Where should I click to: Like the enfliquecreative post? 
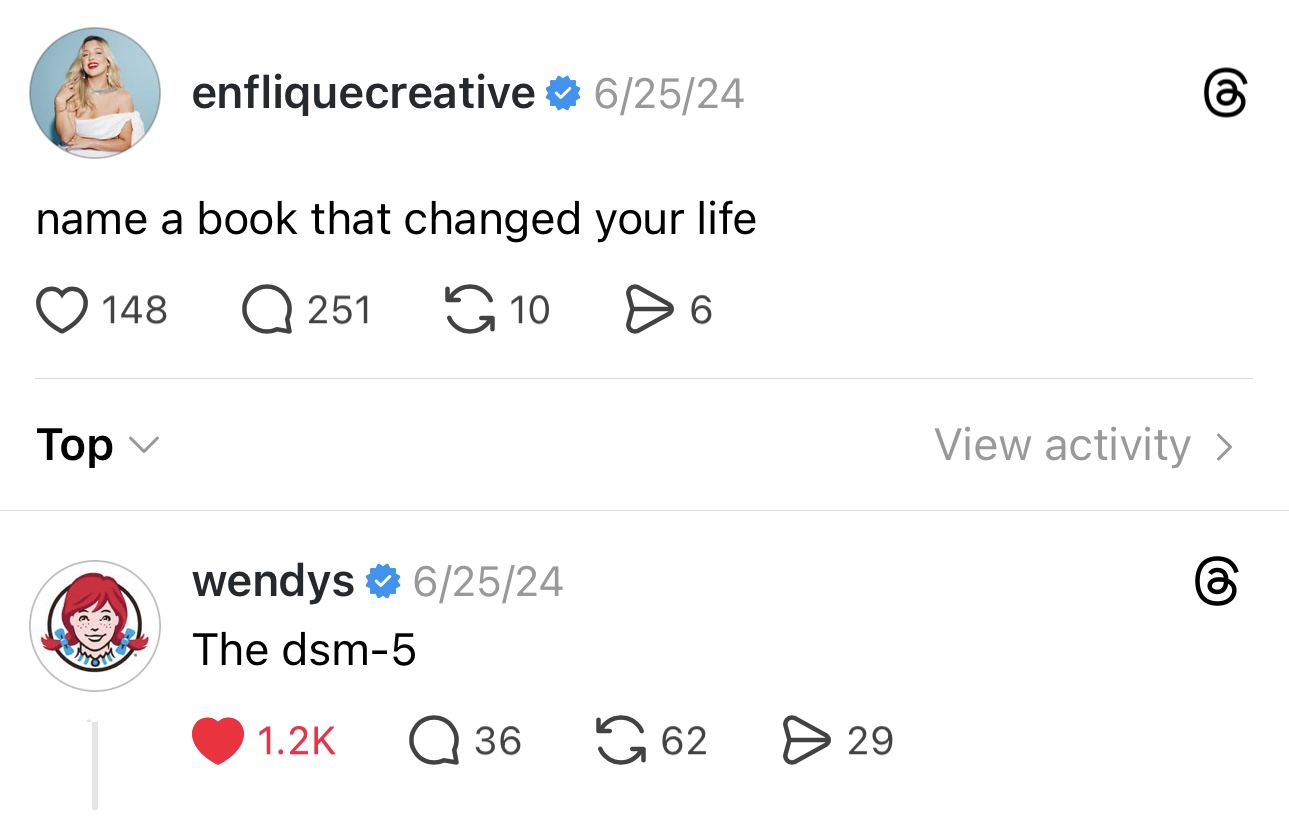(62, 310)
